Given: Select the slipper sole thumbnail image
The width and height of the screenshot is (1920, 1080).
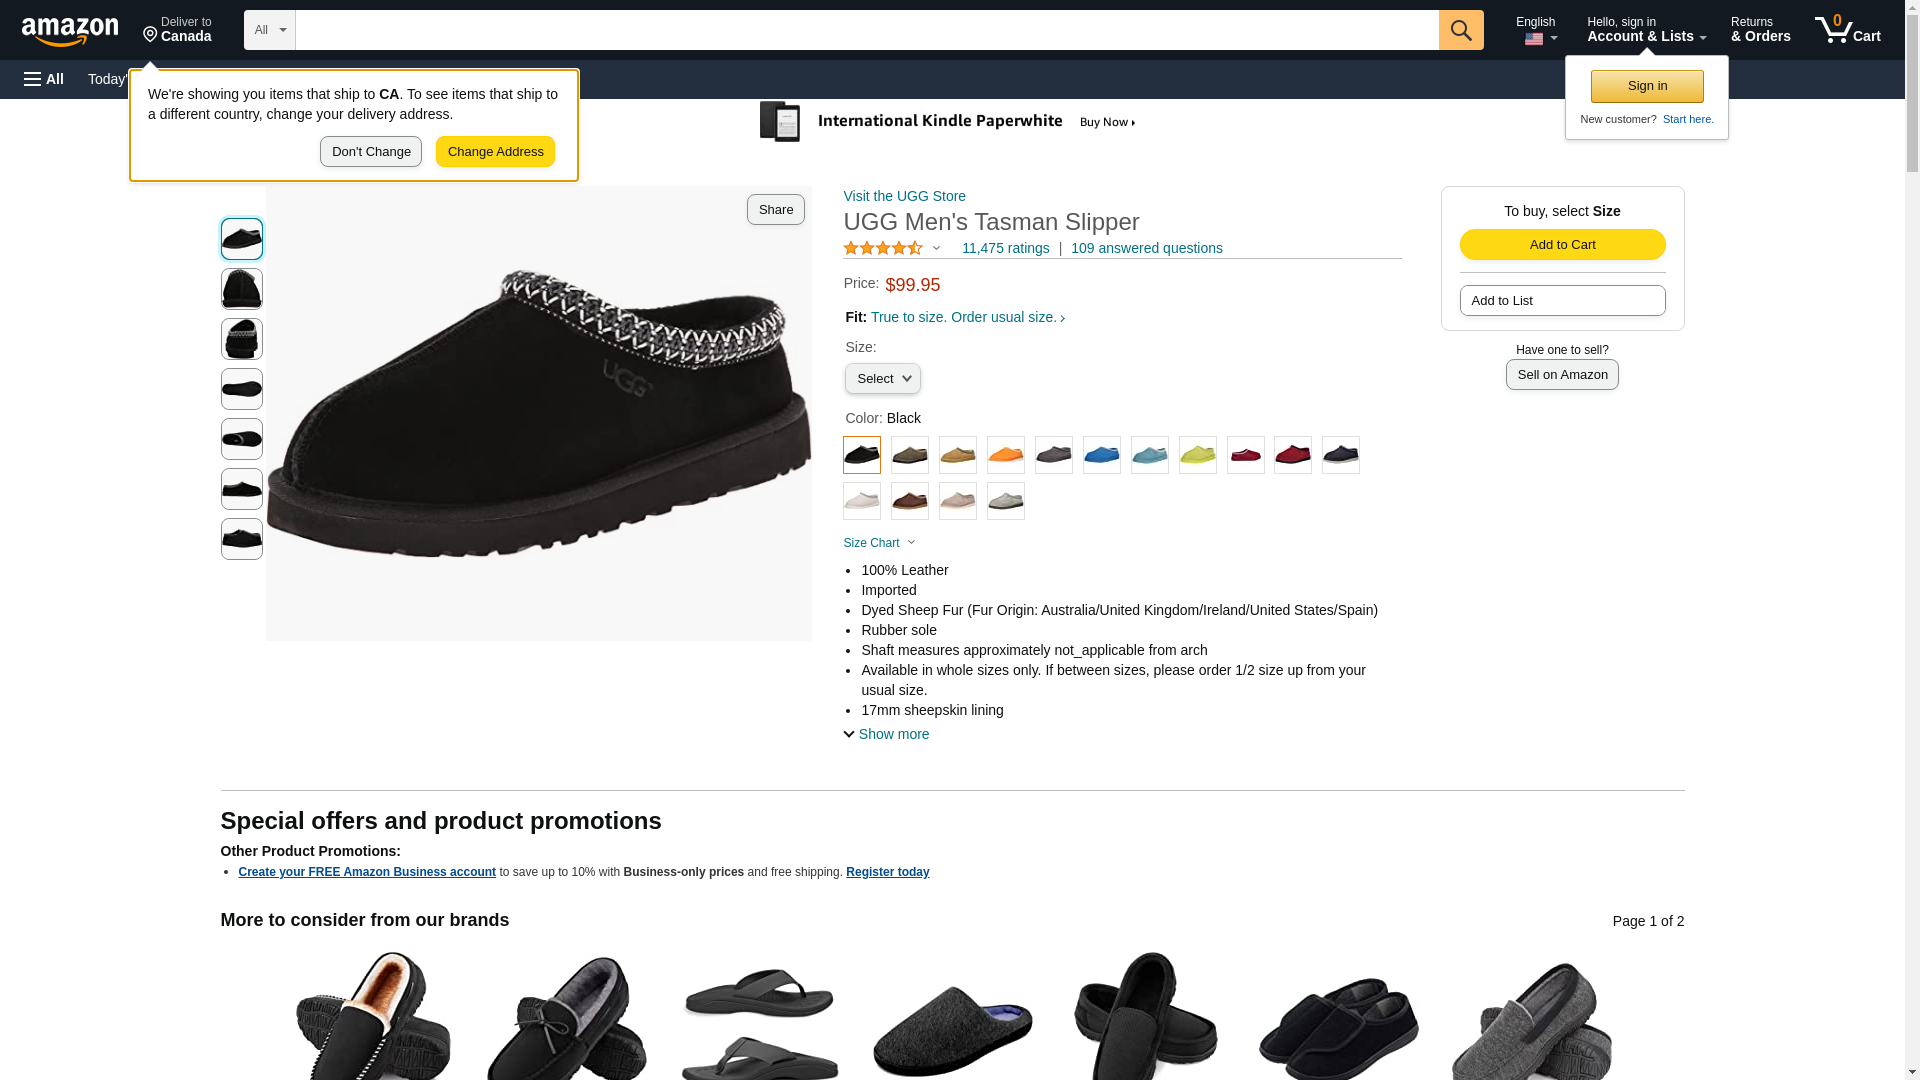Looking at the screenshot, I should tap(242, 389).
